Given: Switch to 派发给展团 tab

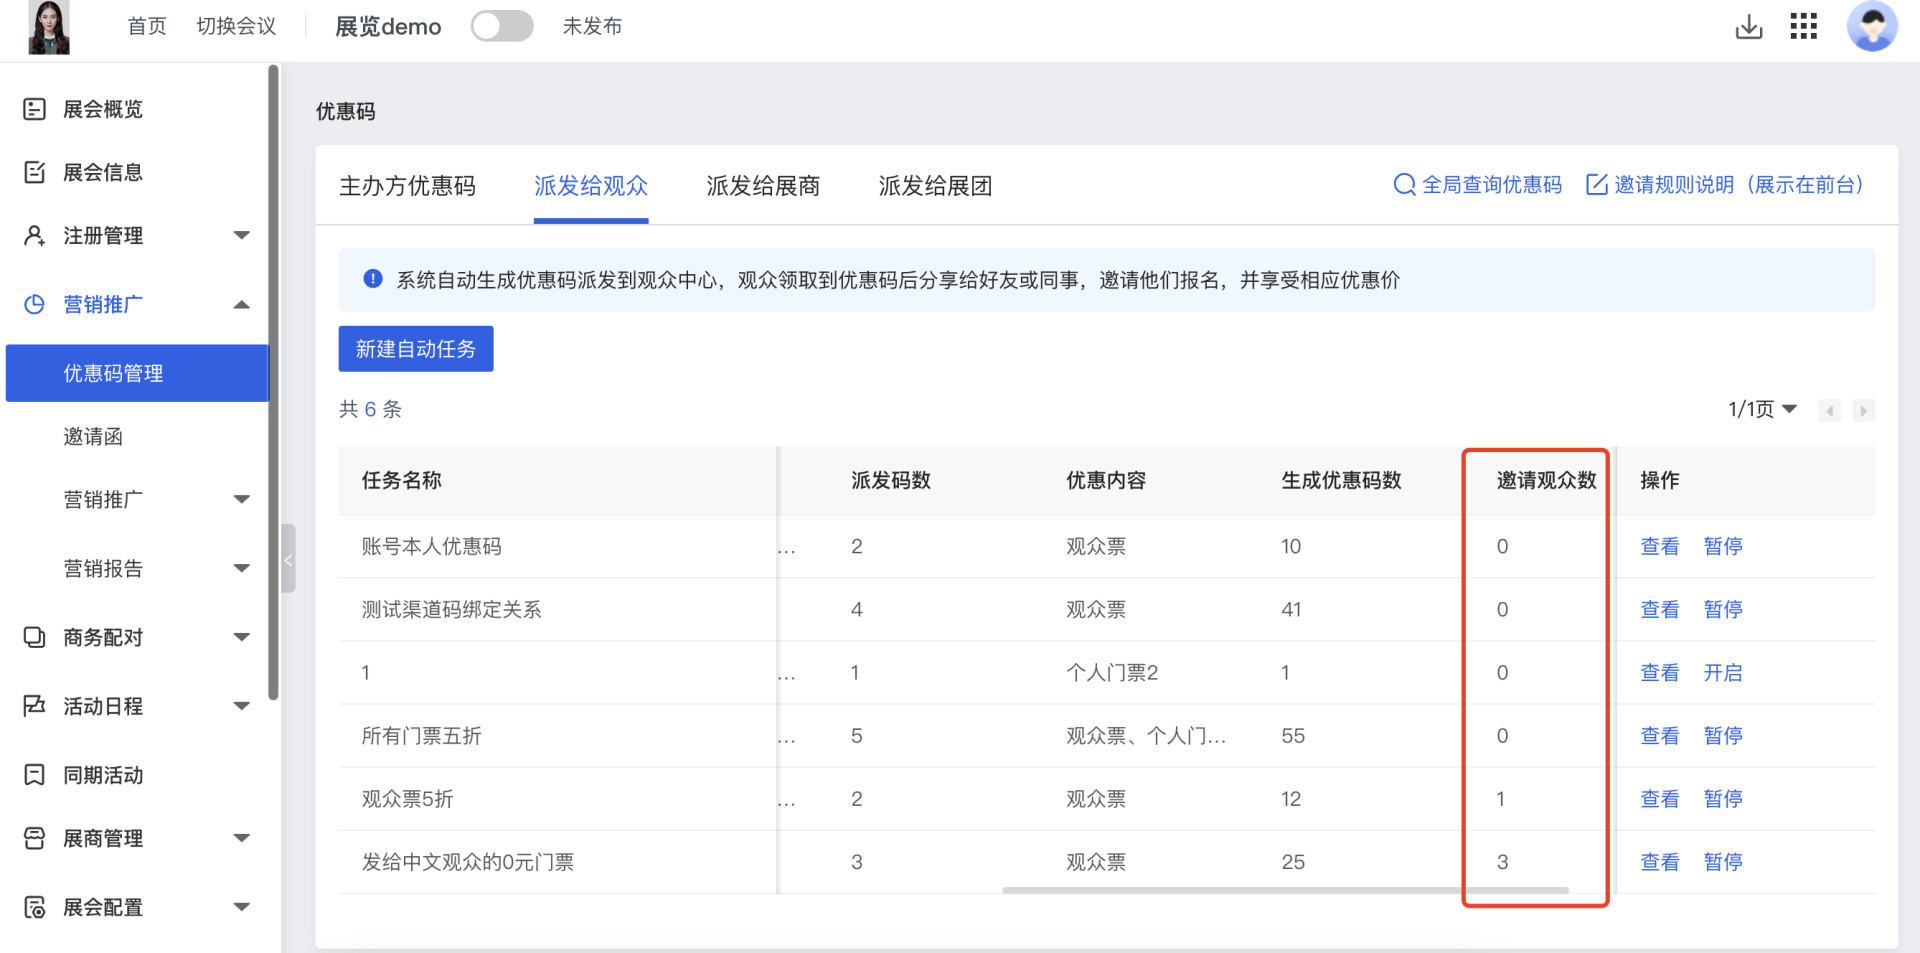Looking at the screenshot, I should [x=935, y=186].
